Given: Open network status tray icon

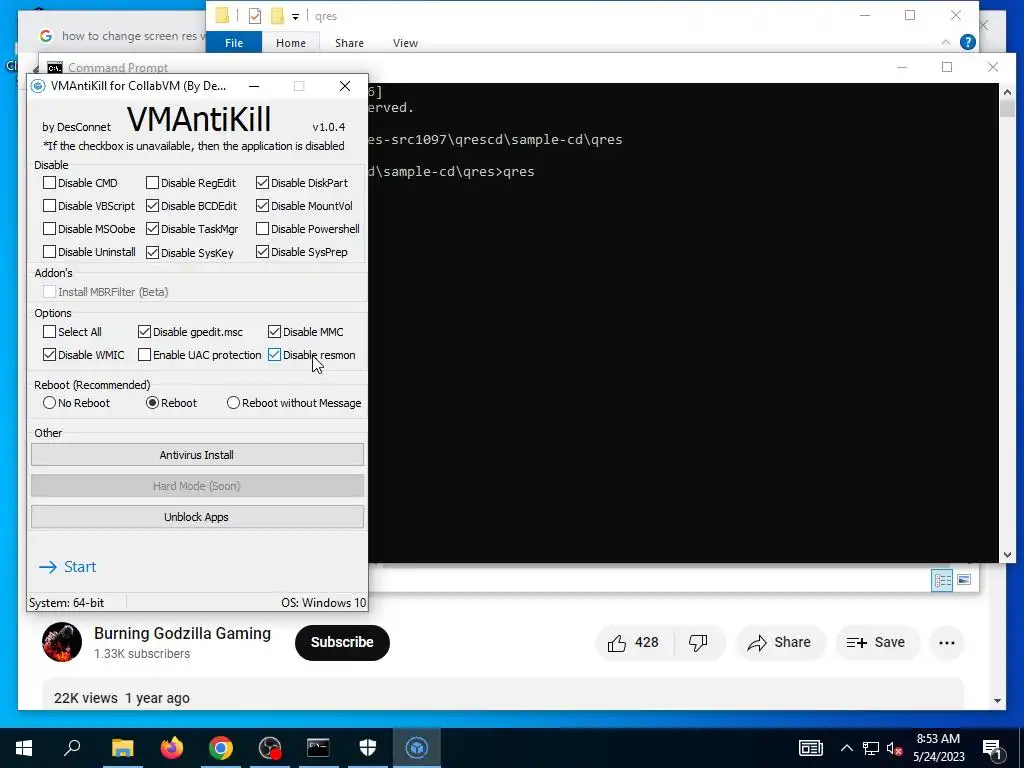Looking at the screenshot, I should pos(870,748).
